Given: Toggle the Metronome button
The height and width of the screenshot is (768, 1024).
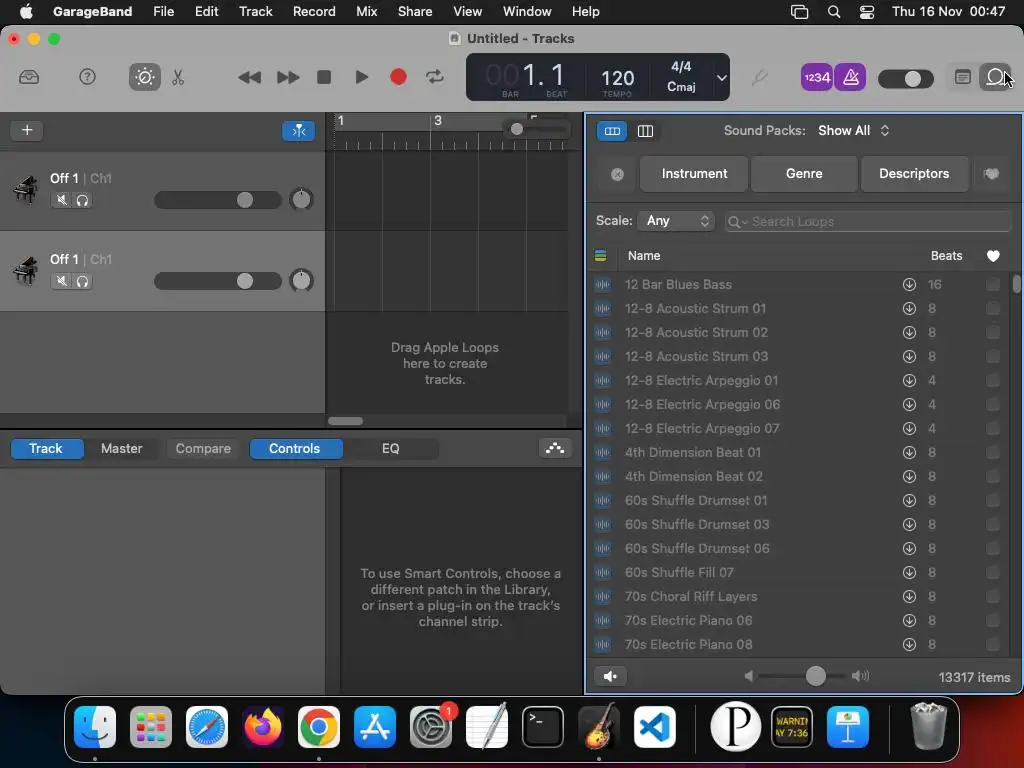Looking at the screenshot, I should coord(850,78).
